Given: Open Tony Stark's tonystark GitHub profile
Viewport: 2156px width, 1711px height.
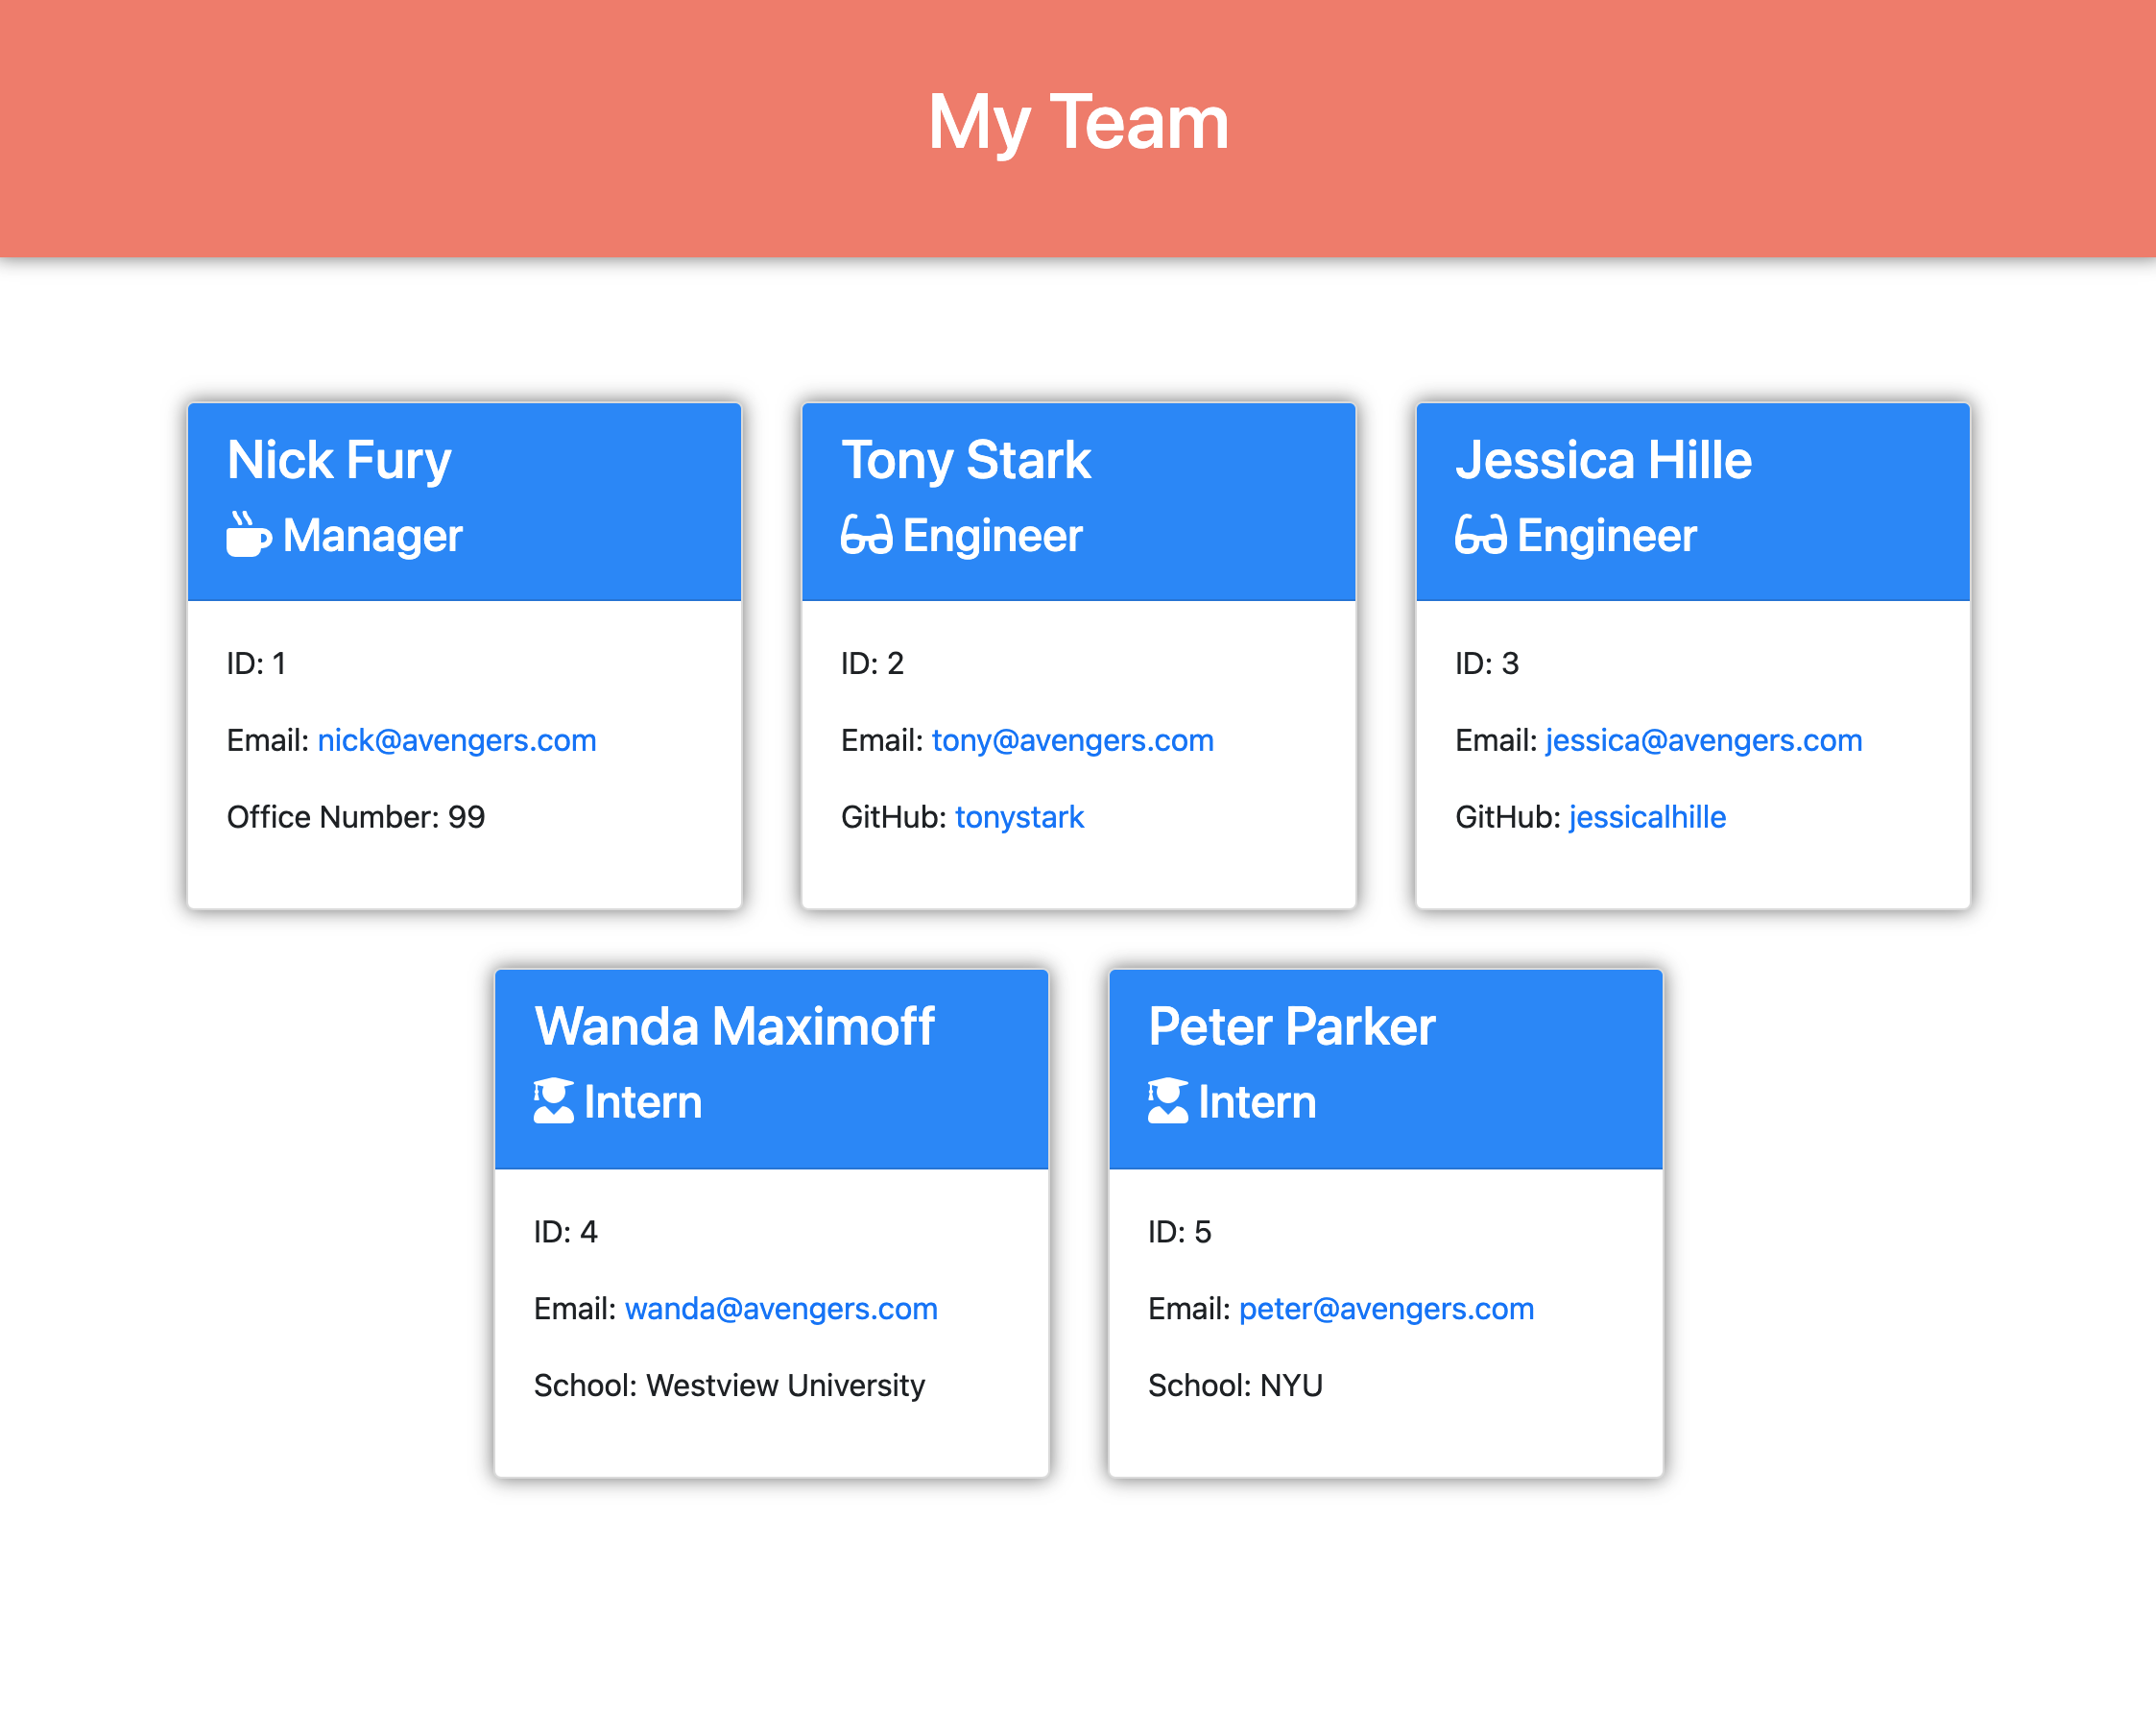Looking at the screenshot, I should 1019,817.
